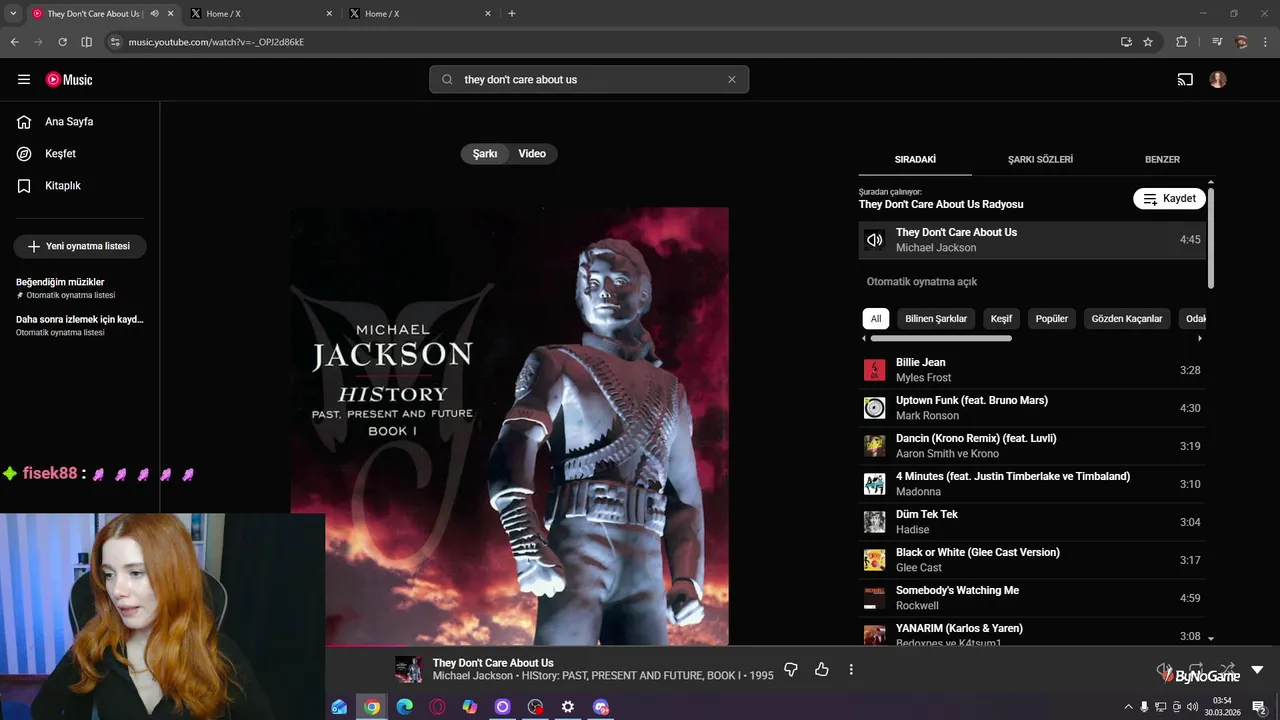Screen dimensions: 1280x720
Task: Toggle the Otomatik oynatma açık label
Action: pyautogui.click(x=922, y=282)
